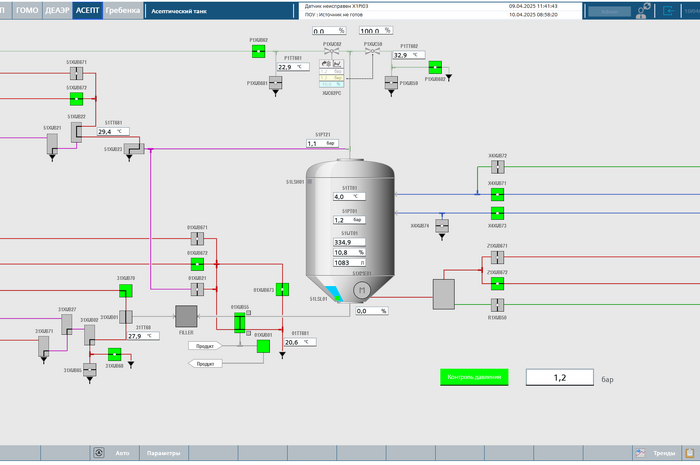Click the green valve 21XGB72 on right
Screen dimensions: 700x465
[x=497, y=283]
